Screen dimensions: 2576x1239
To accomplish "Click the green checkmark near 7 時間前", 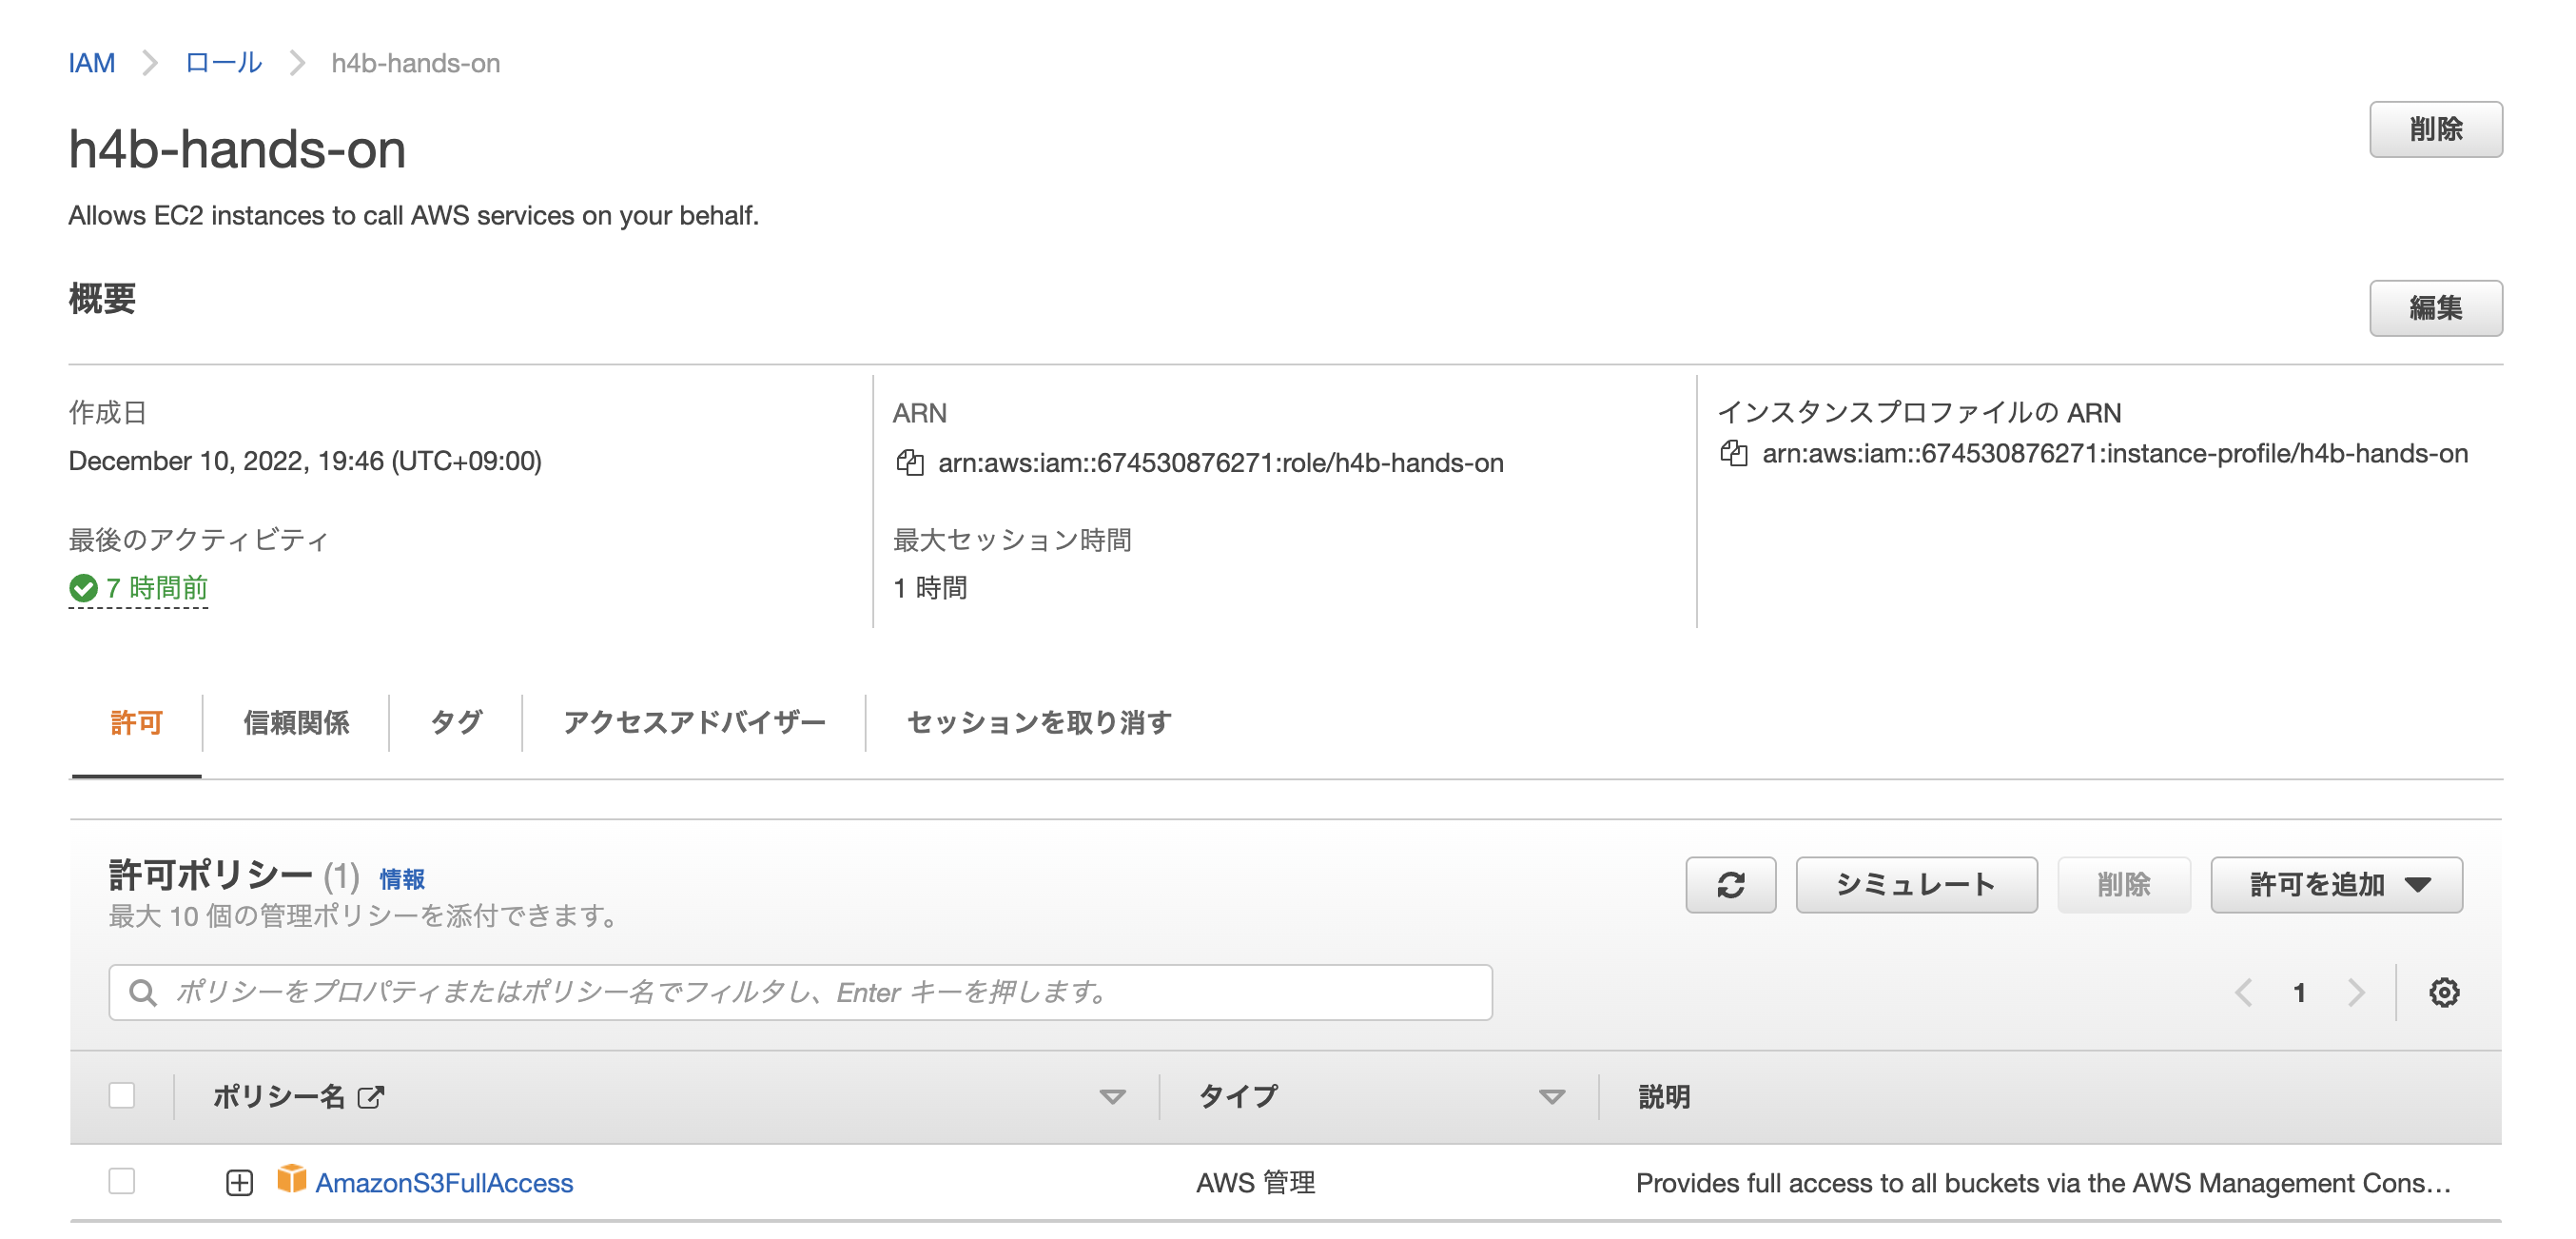I will coord(83,588).
